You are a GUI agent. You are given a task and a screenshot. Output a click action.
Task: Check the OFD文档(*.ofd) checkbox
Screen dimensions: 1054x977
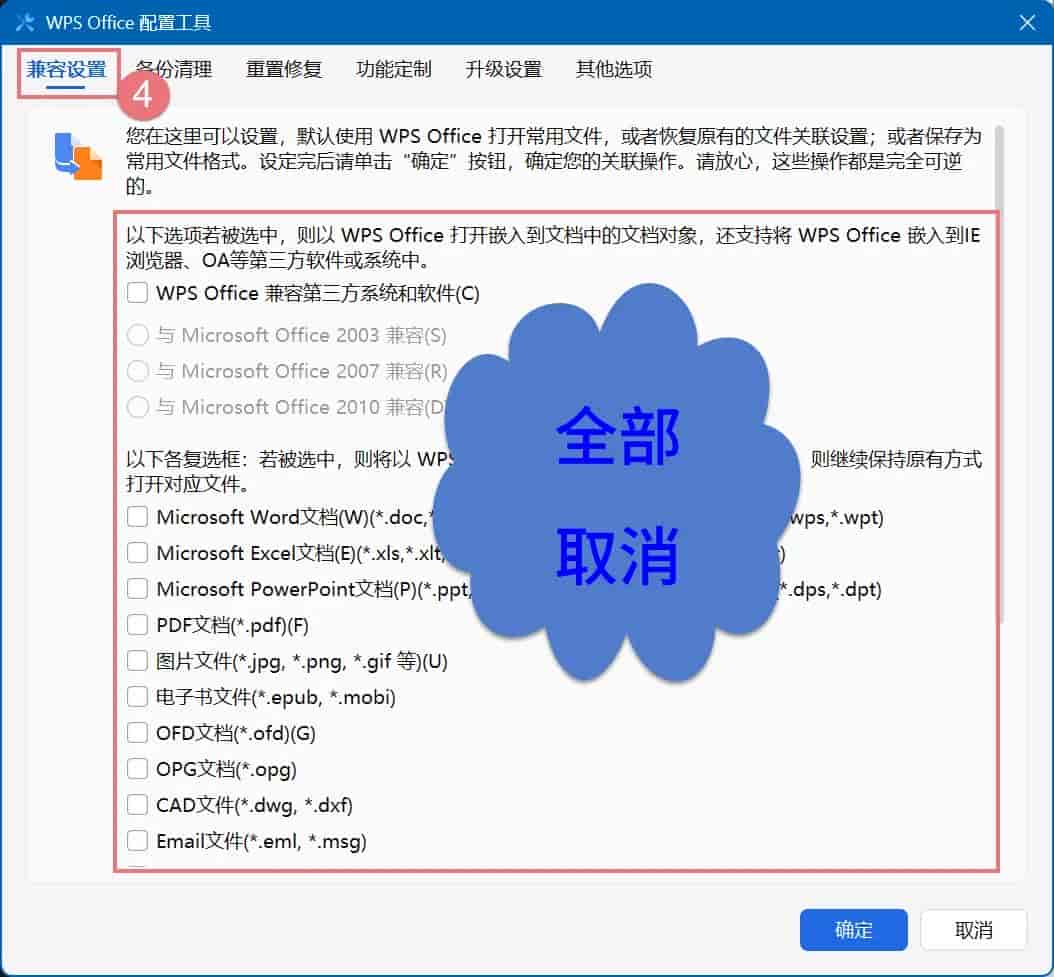point(138,733)
